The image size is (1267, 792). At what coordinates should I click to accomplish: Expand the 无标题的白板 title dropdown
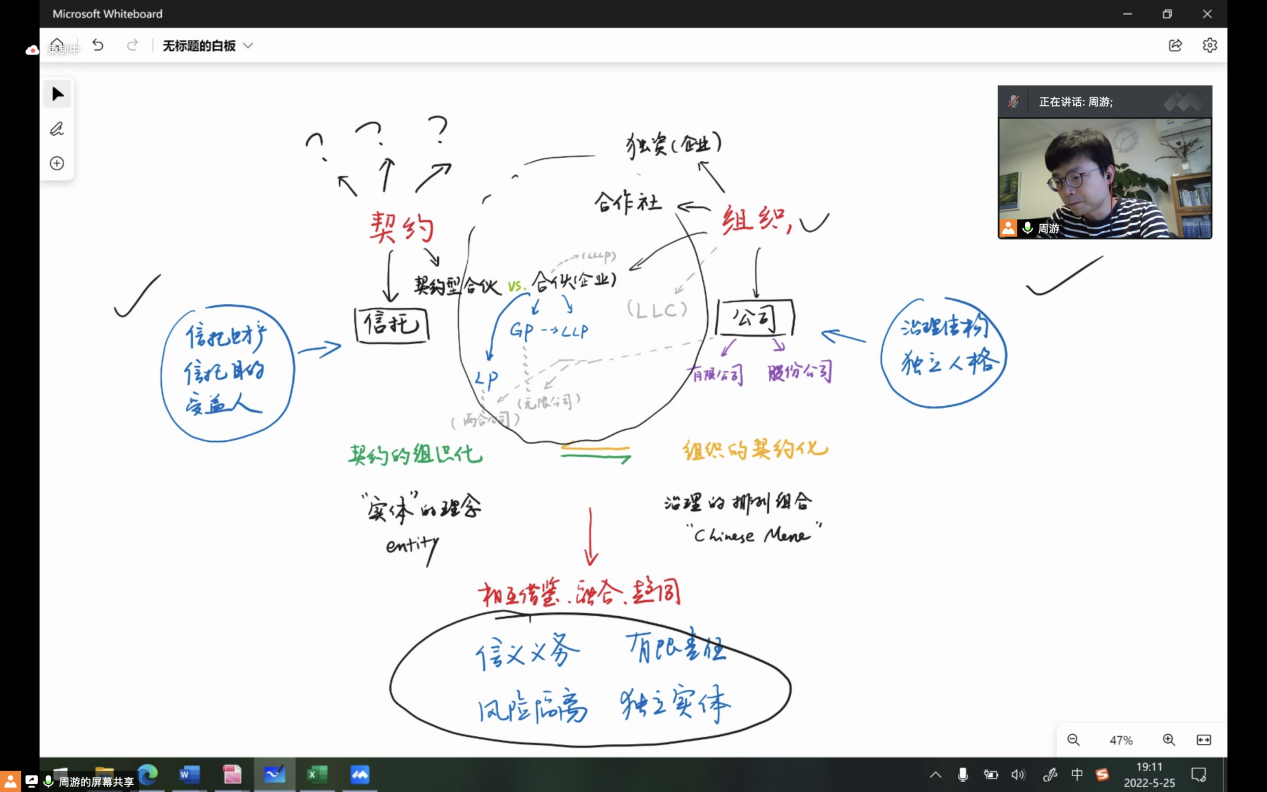[248, 45]
